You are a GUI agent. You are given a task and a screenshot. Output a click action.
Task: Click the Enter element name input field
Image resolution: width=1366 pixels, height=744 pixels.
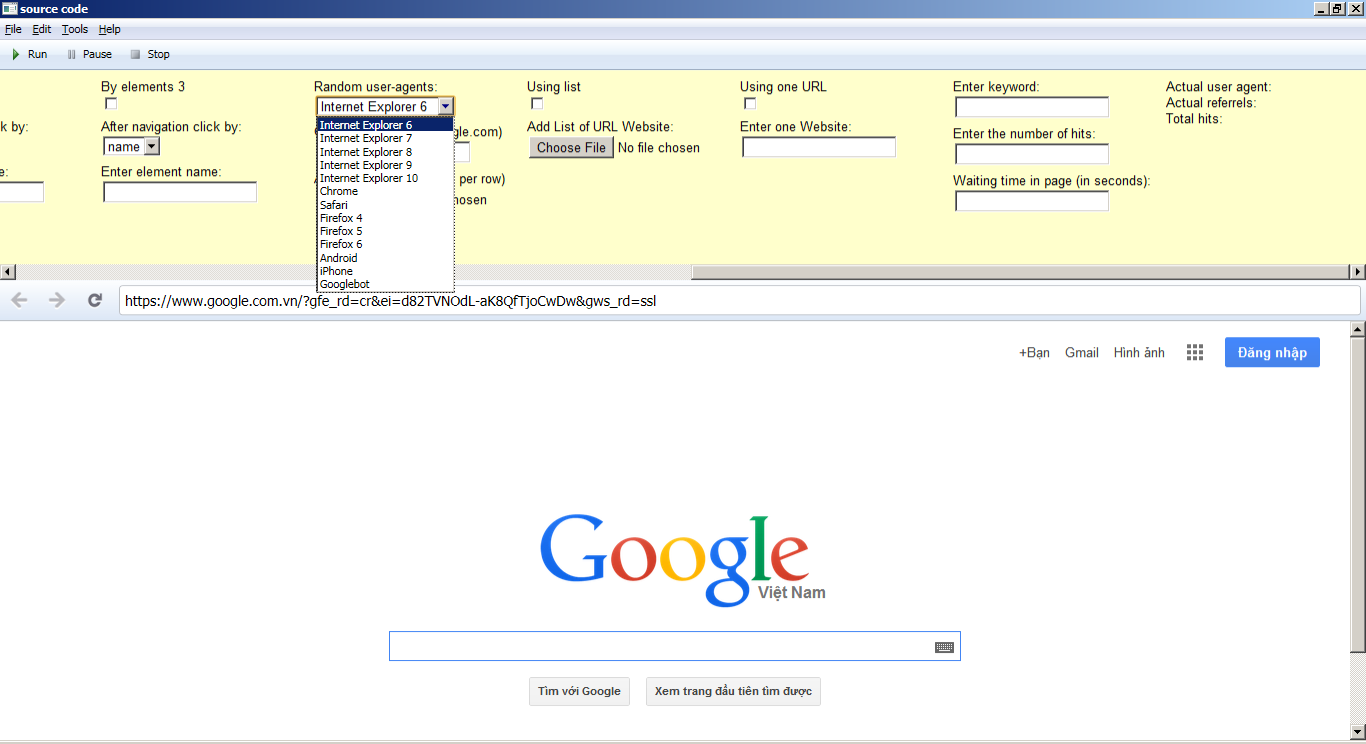pos(180,192)
